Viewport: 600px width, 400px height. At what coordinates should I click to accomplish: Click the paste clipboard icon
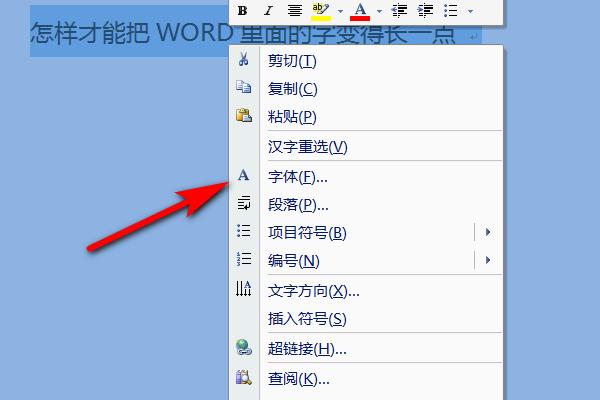tap(244, 115)
